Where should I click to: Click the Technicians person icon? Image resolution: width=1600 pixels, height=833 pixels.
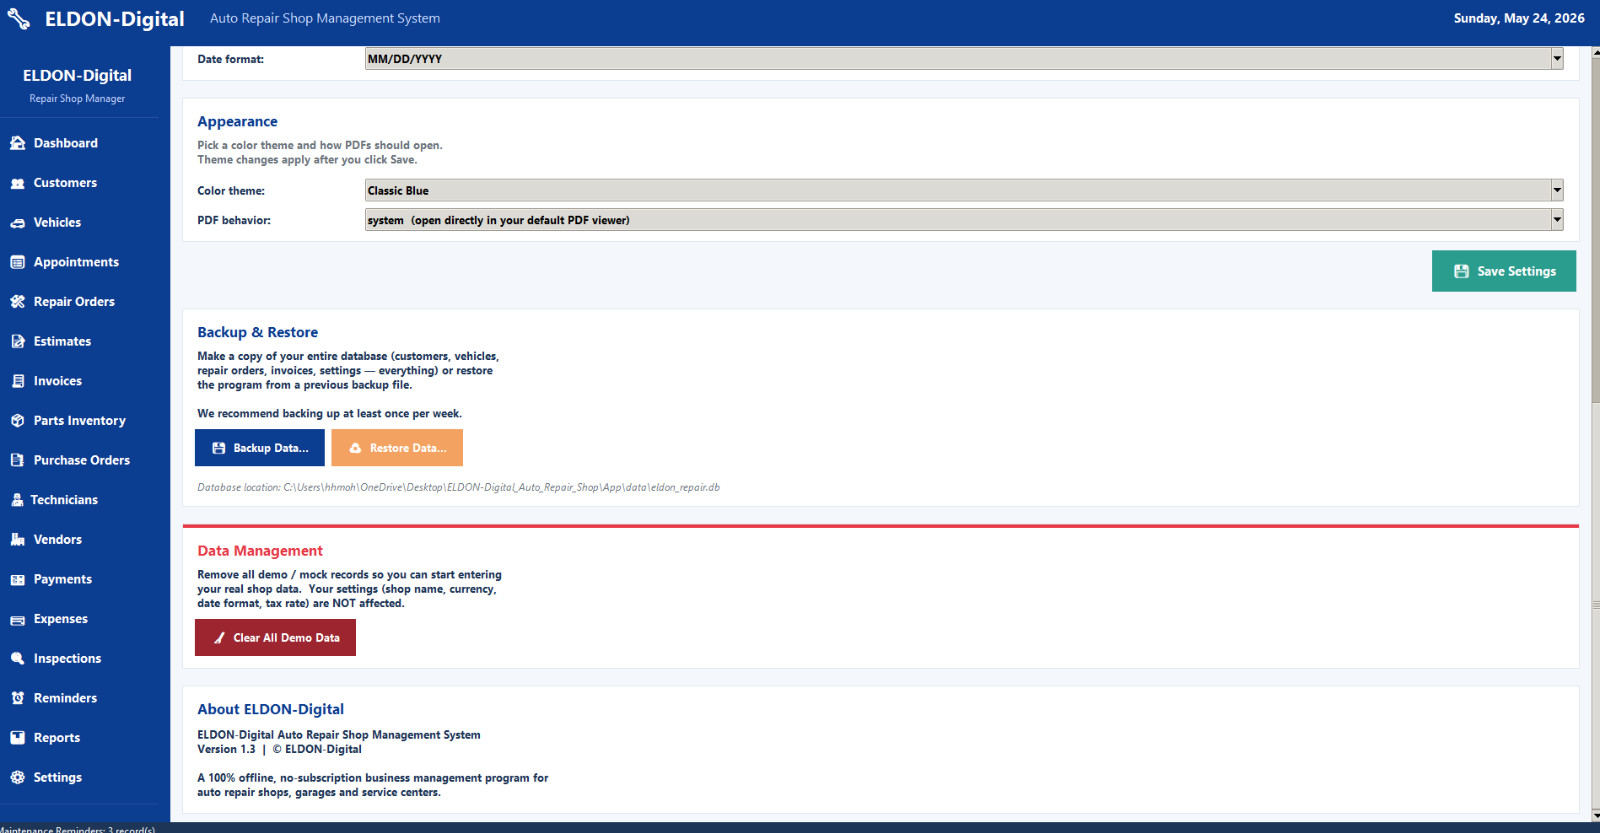17,500
